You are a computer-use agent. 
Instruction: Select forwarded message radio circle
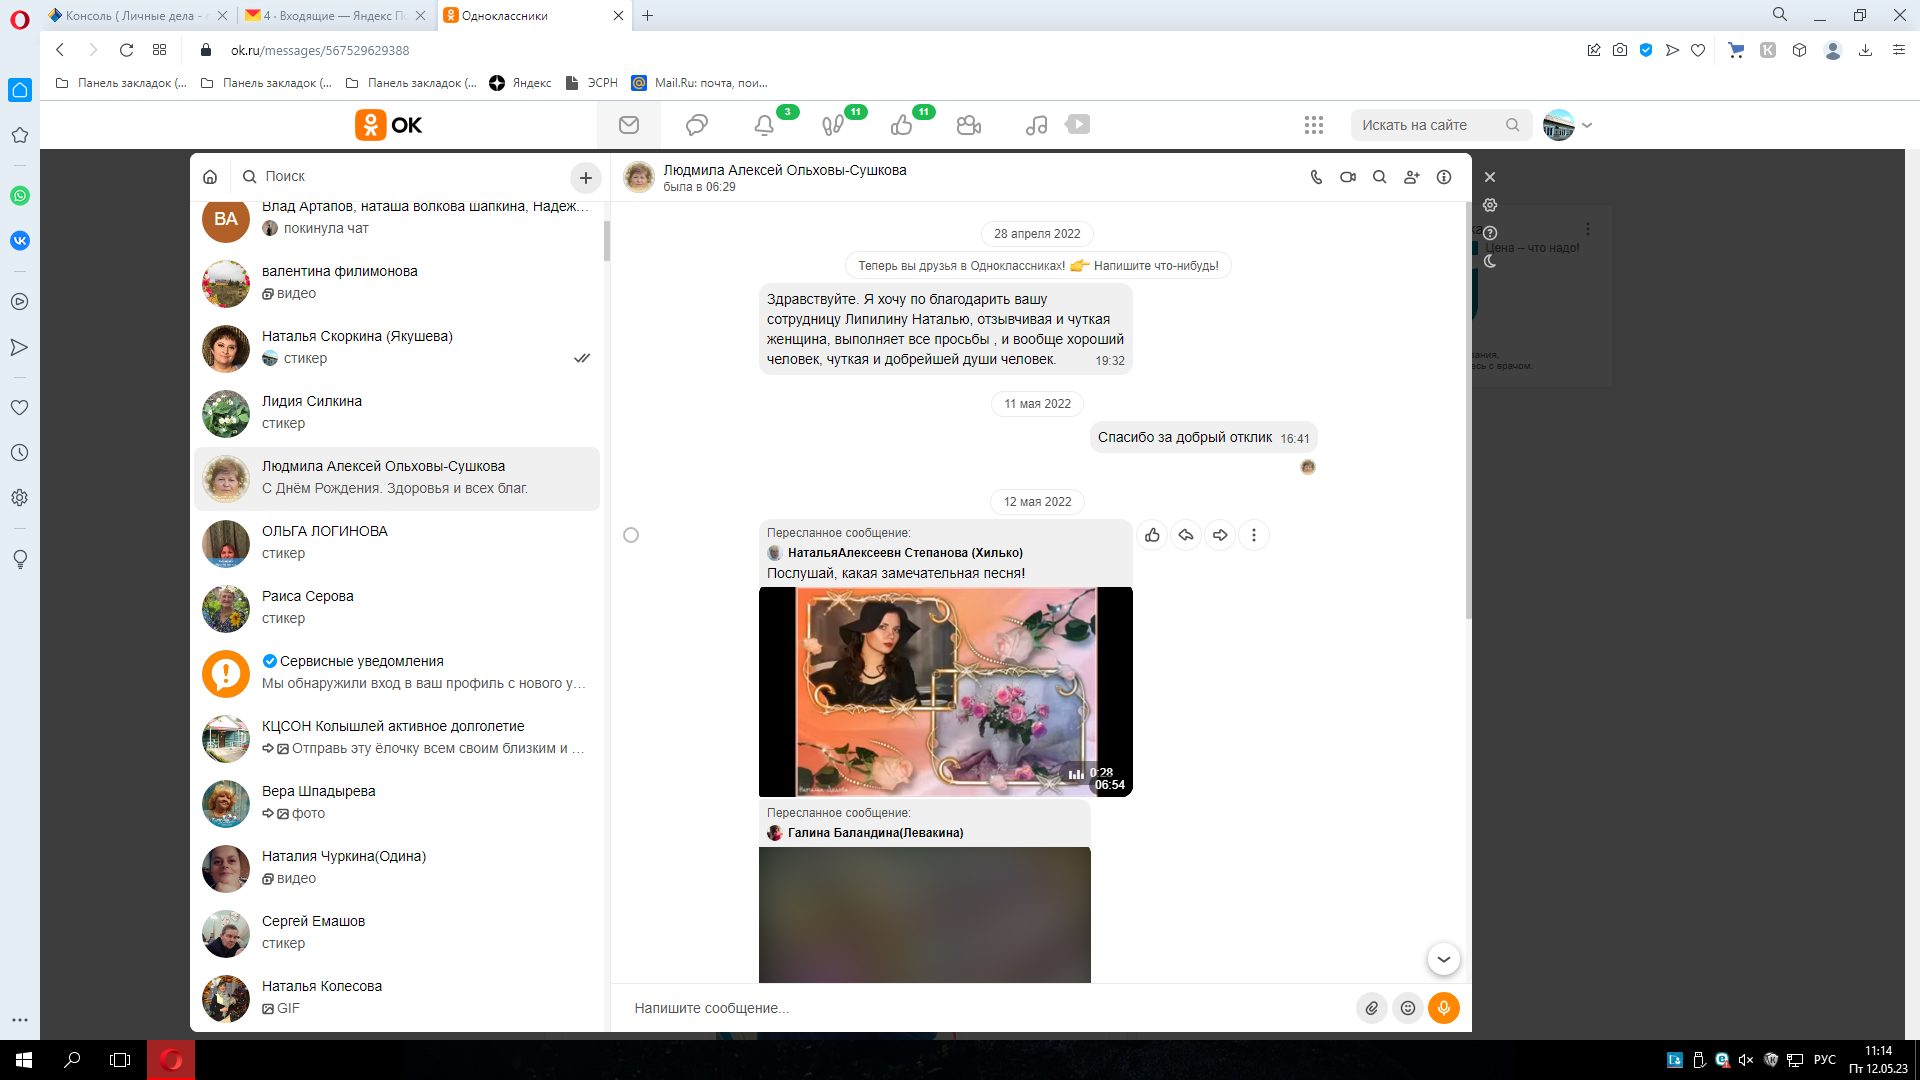tap(631, 535)
